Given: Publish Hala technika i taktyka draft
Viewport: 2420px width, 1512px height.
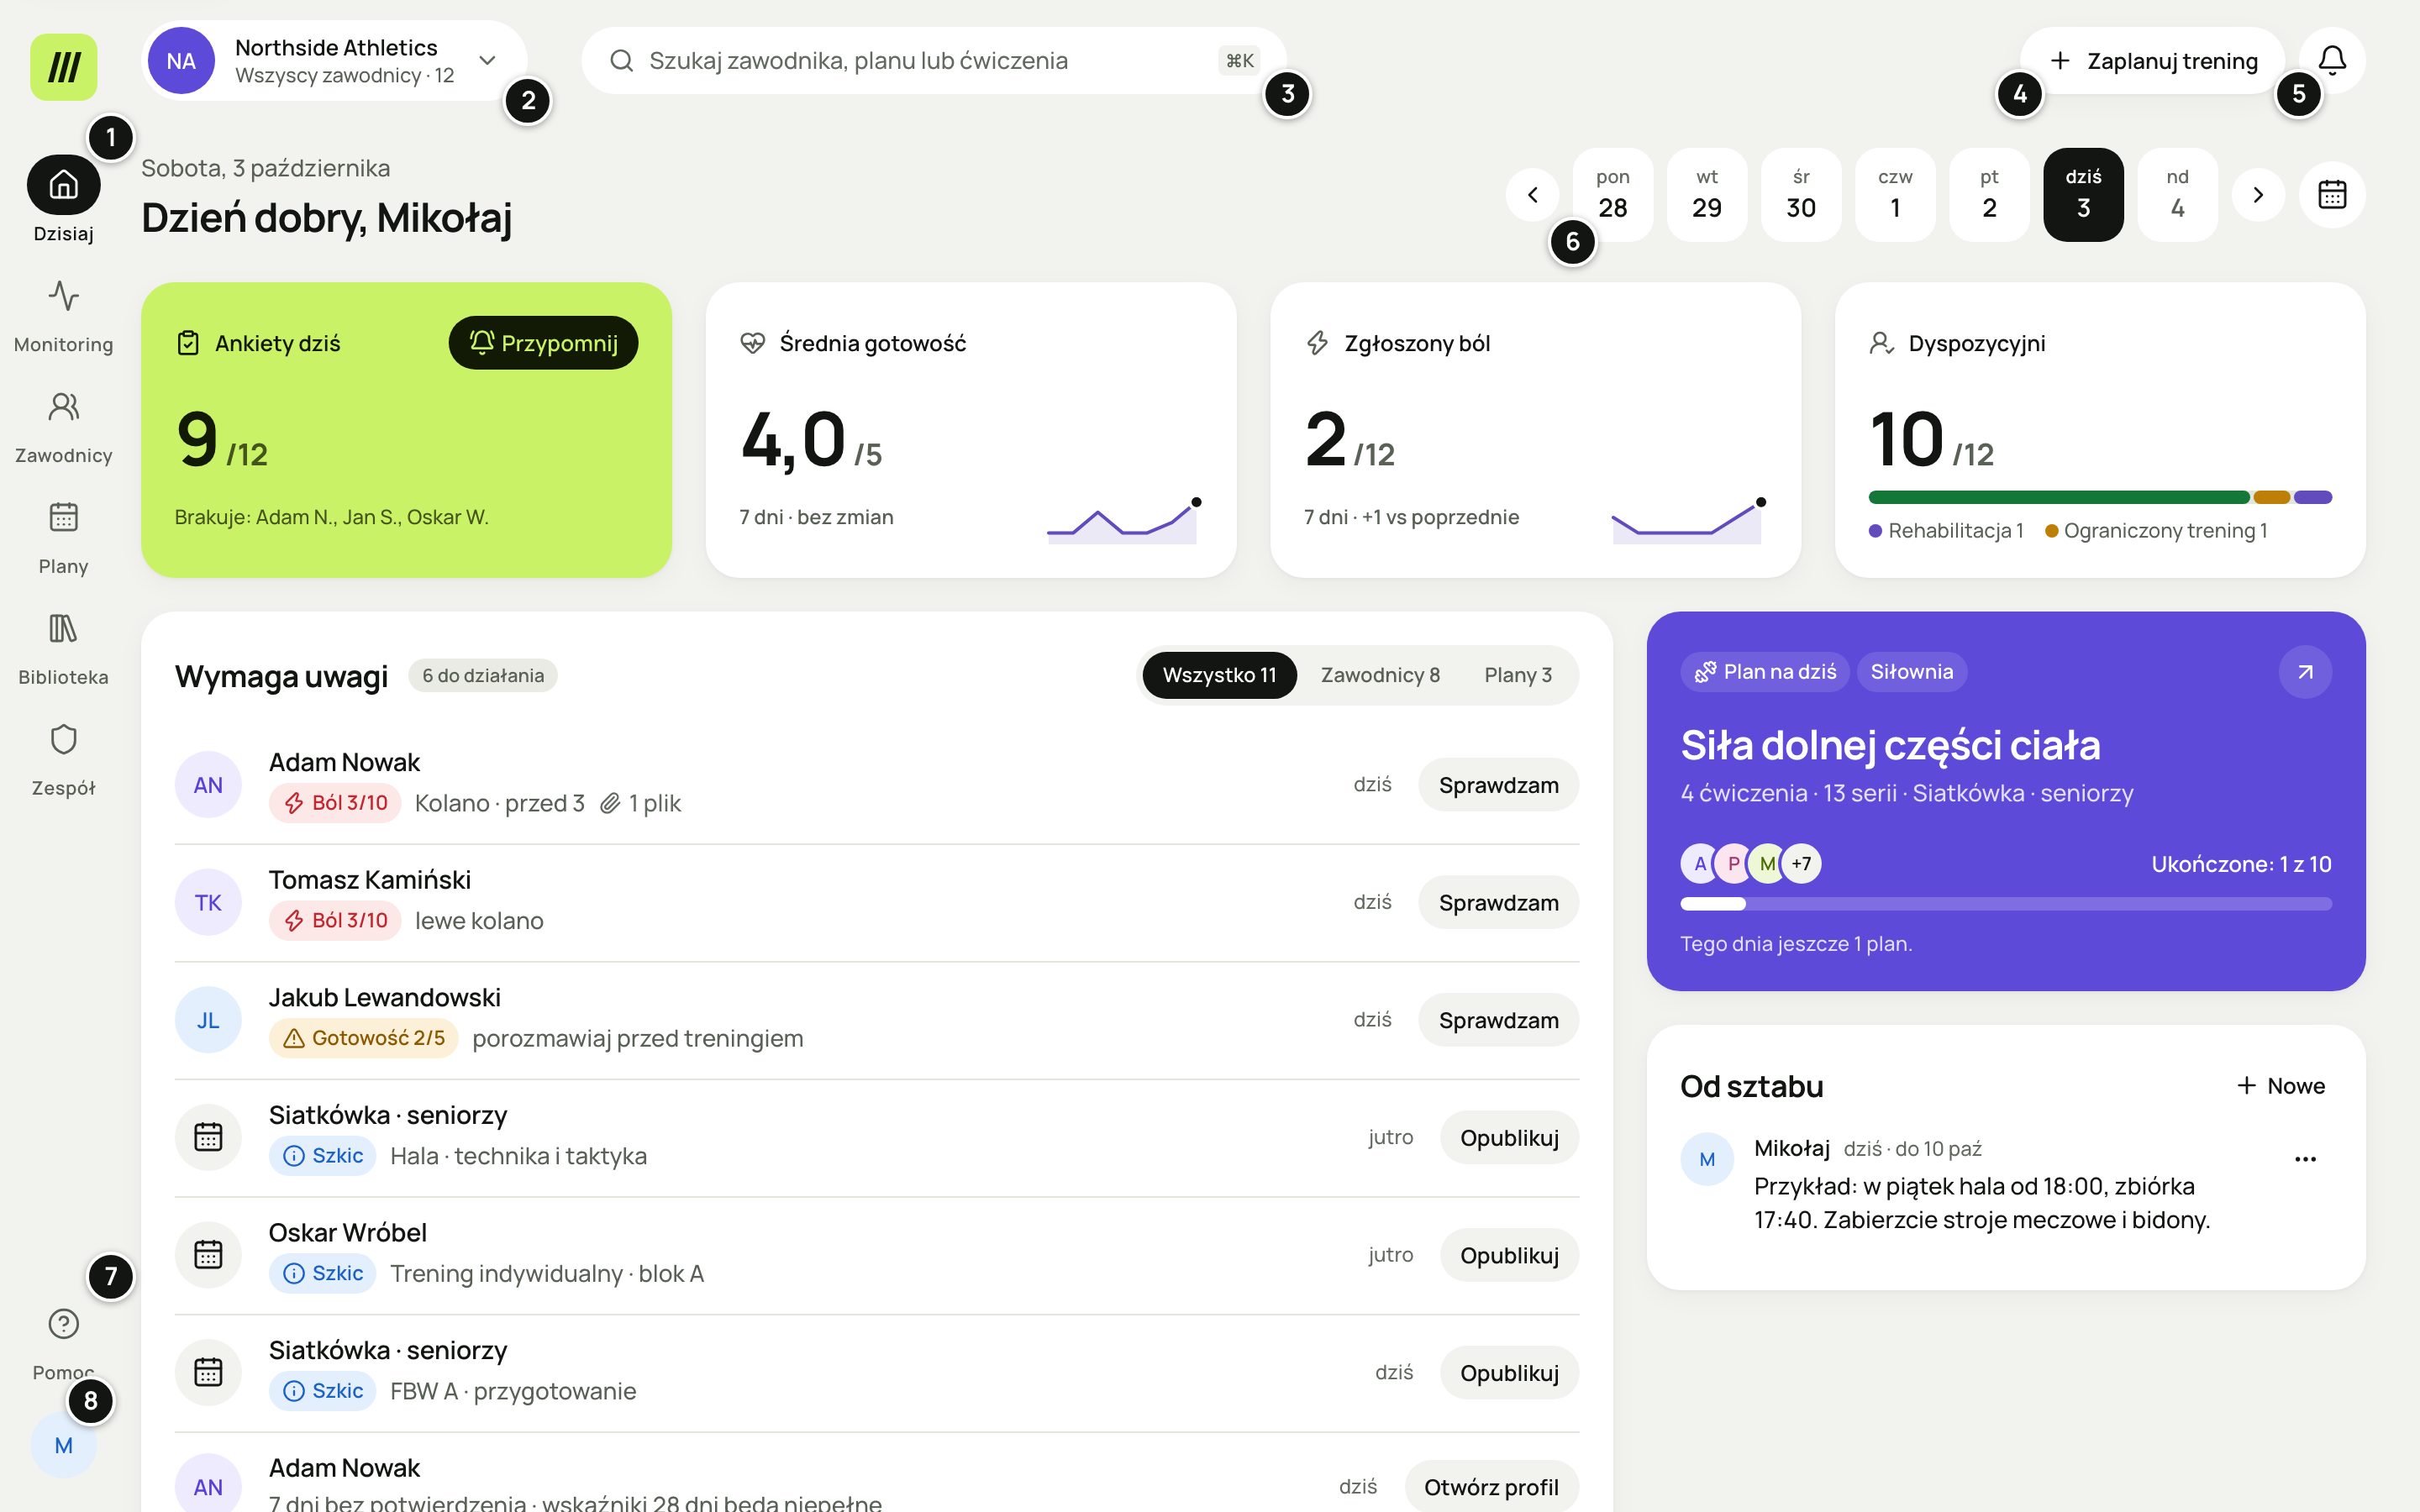Looking at the screenshot, I should 1509,1137.
